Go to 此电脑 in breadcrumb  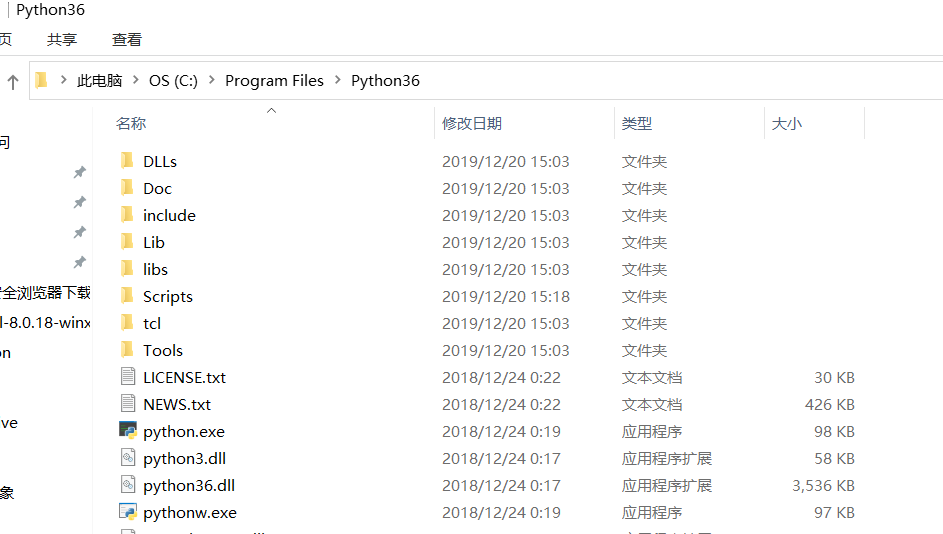(x=99, y=81)
